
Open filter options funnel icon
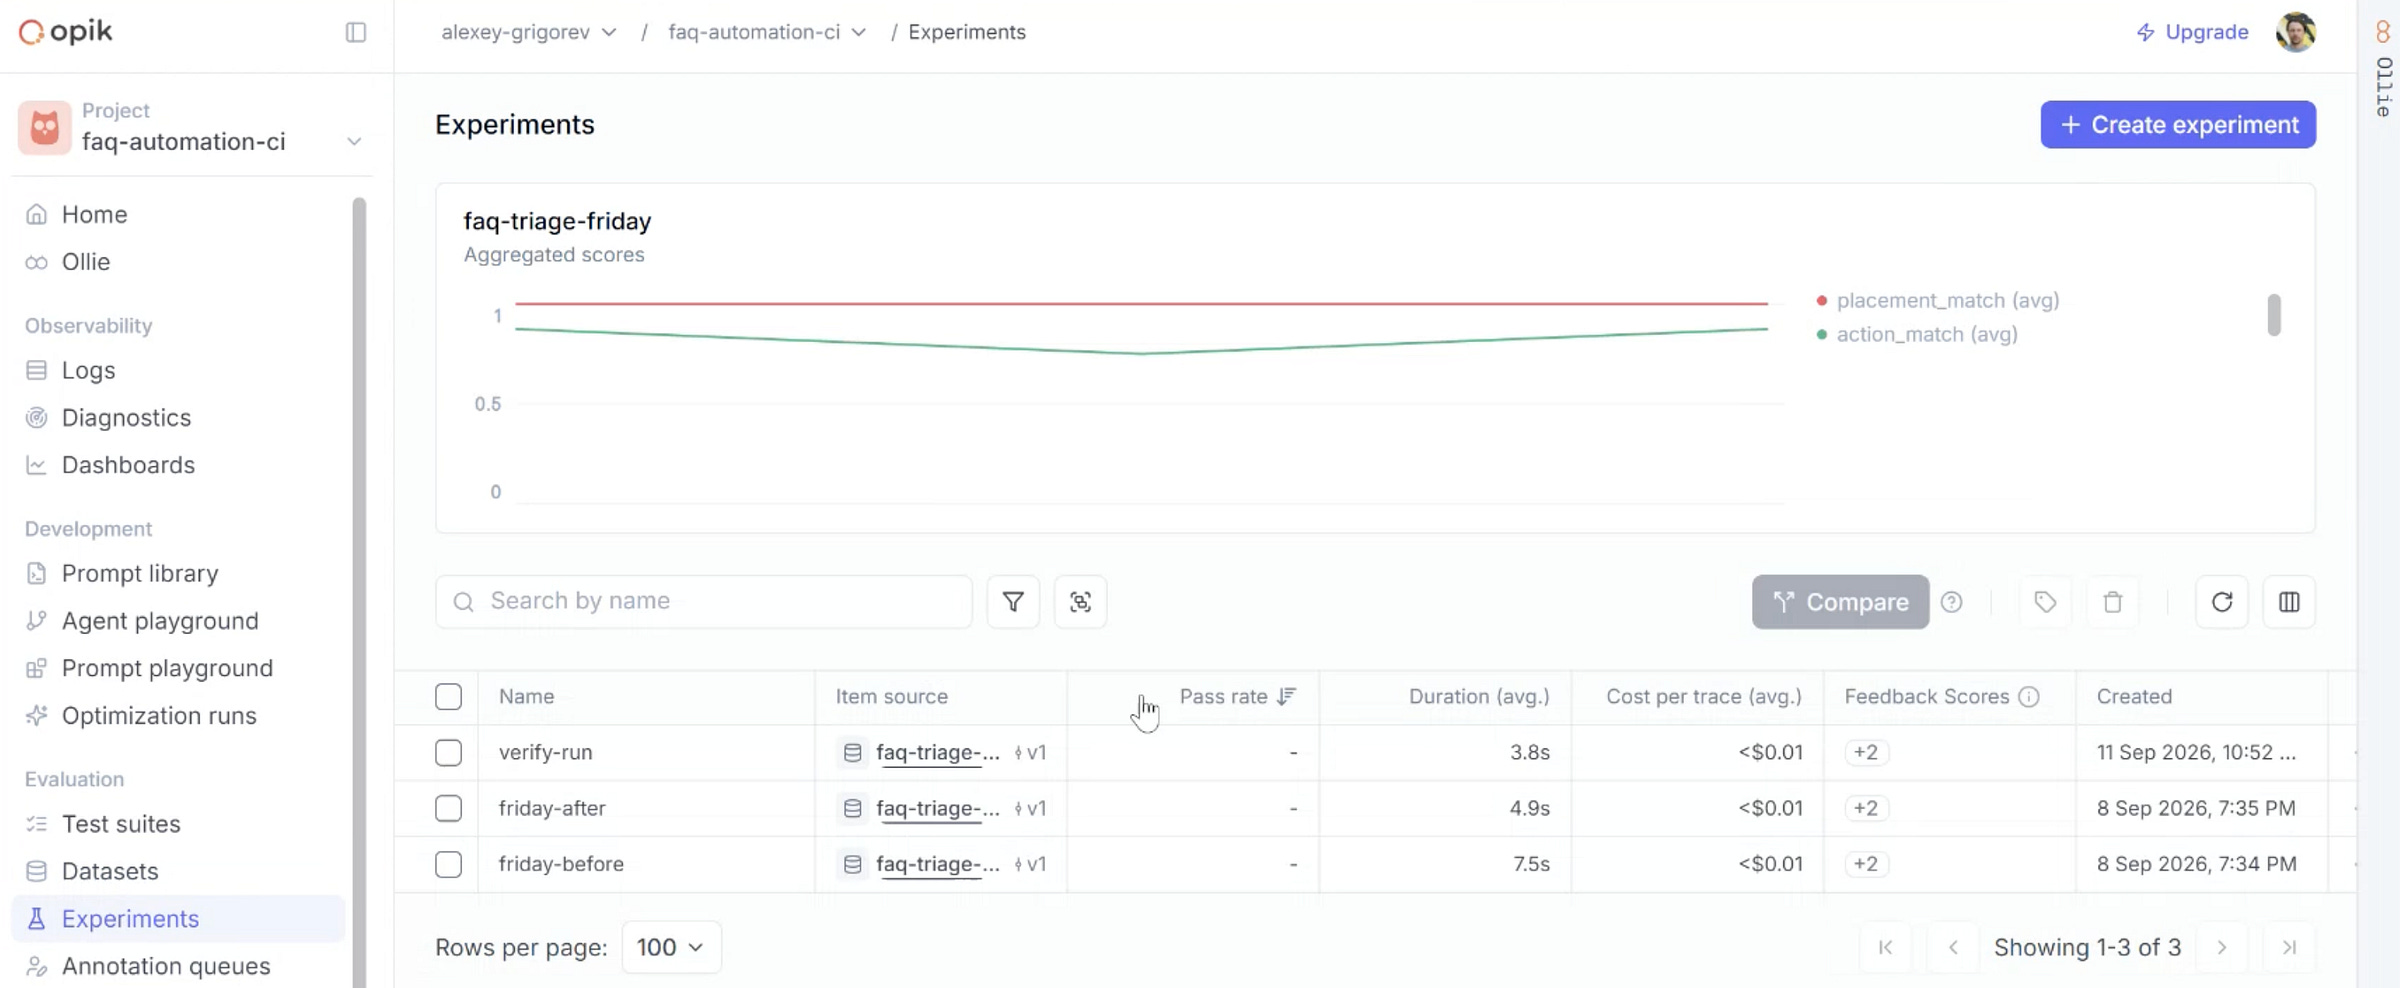coord(1013,601)
